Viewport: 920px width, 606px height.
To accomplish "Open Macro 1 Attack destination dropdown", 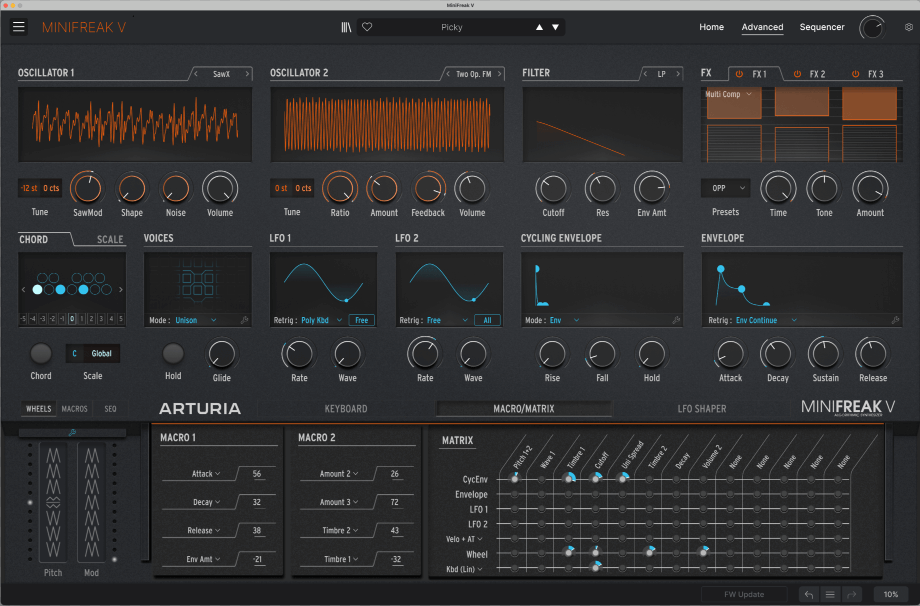I will pyautogui.click(x=206, y=474).
